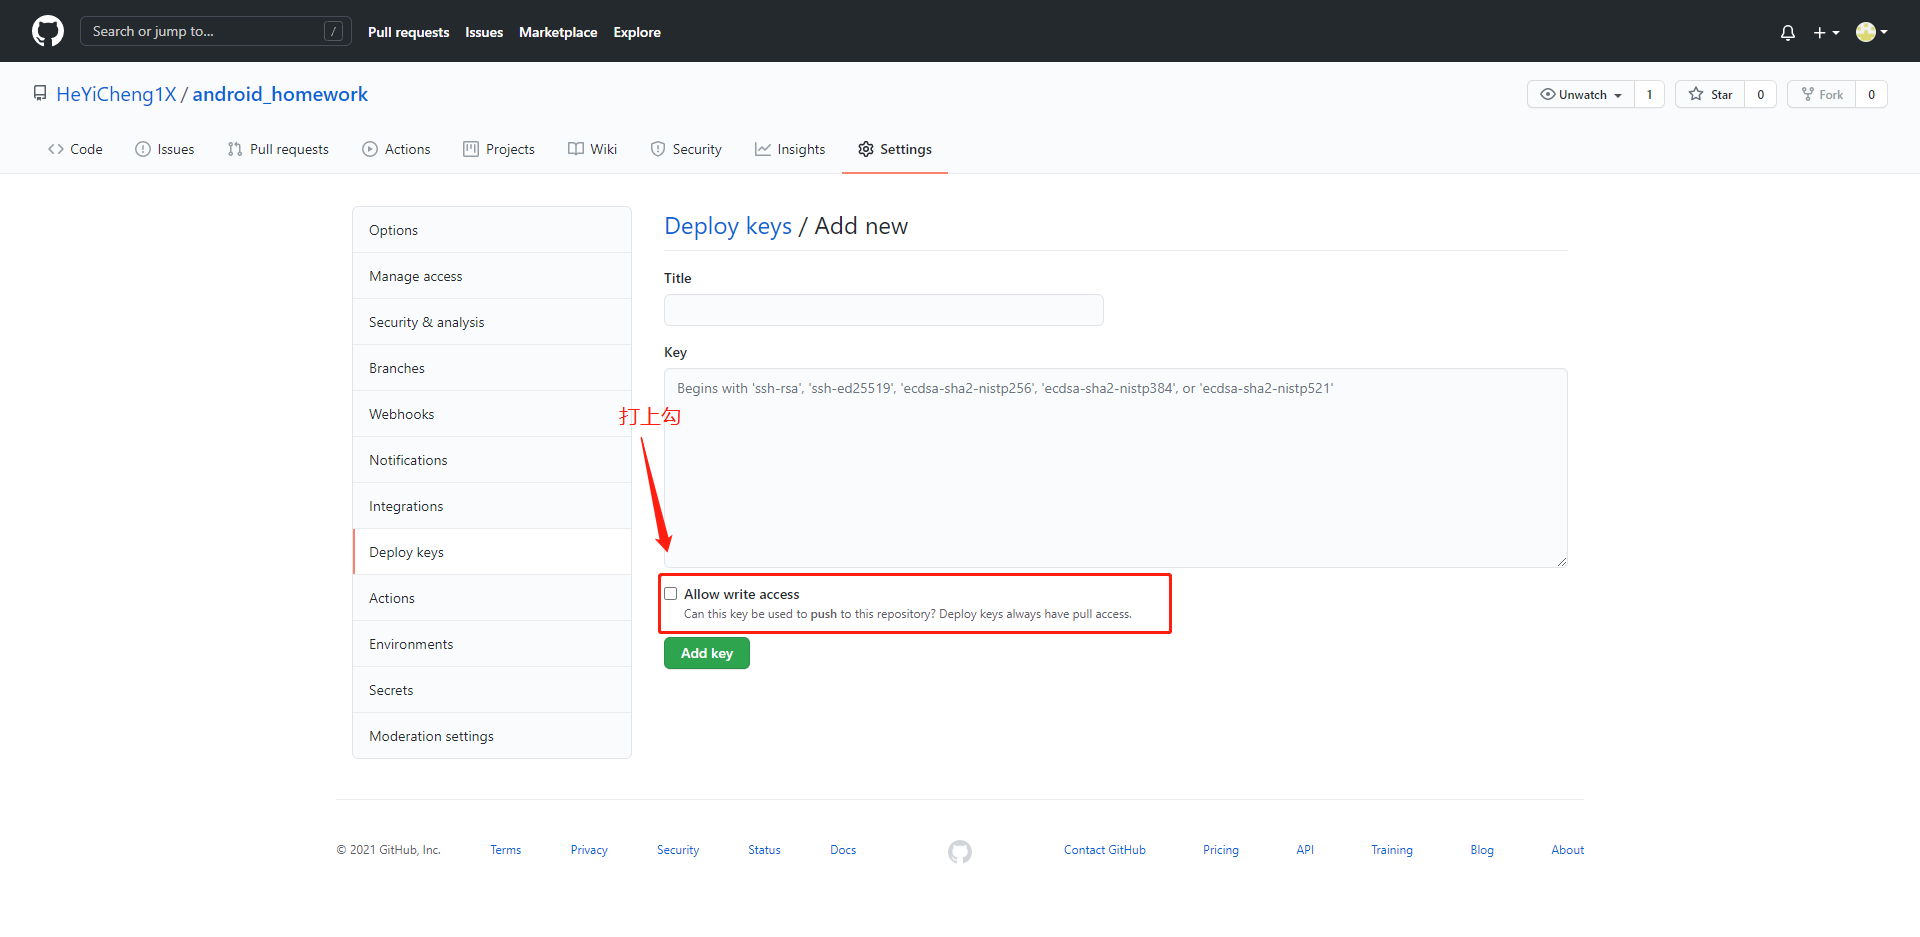Open Options in settings sidebar

tap(492, 230)
